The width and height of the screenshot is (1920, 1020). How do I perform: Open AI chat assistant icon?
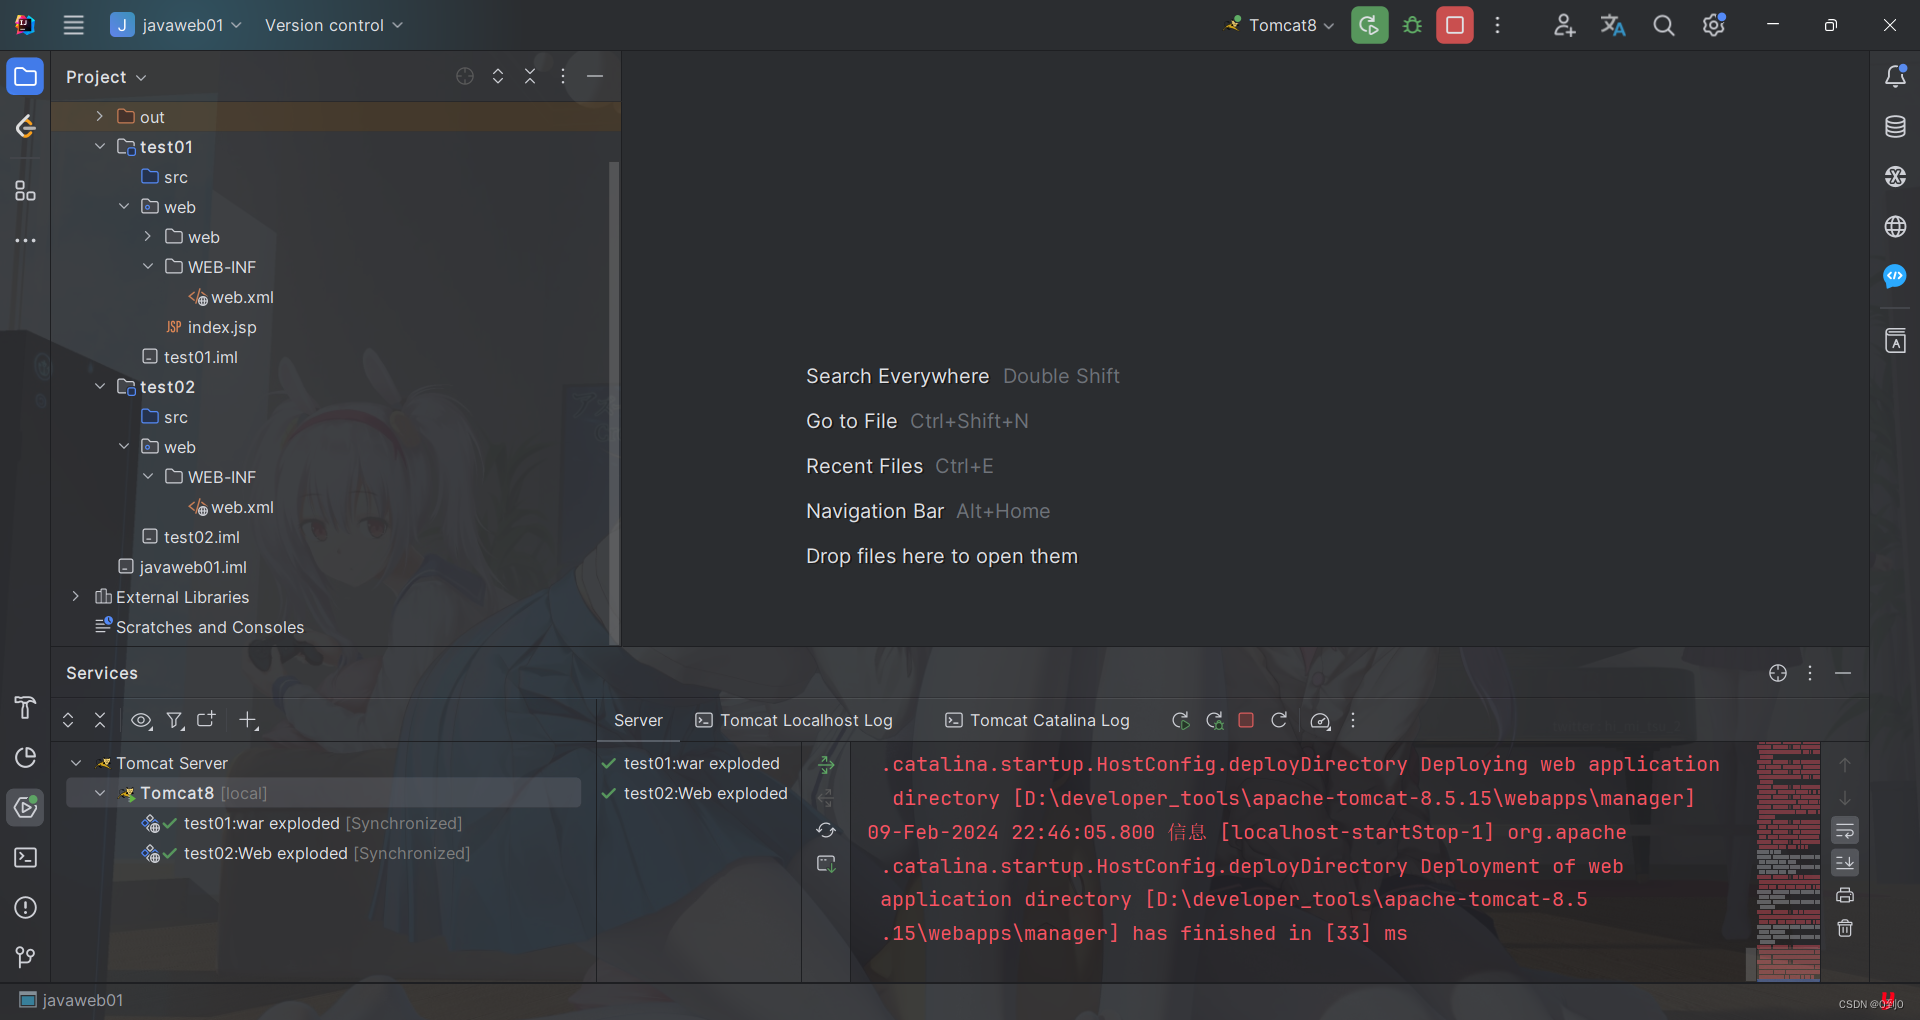point(1895,276)
